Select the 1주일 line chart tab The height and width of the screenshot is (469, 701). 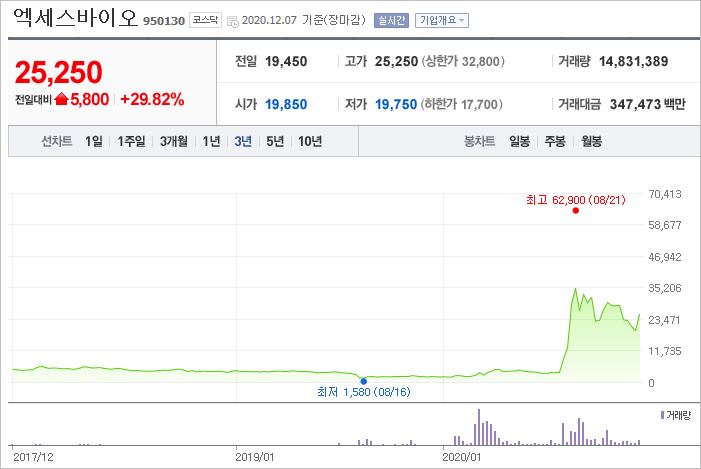click(131, 141)
